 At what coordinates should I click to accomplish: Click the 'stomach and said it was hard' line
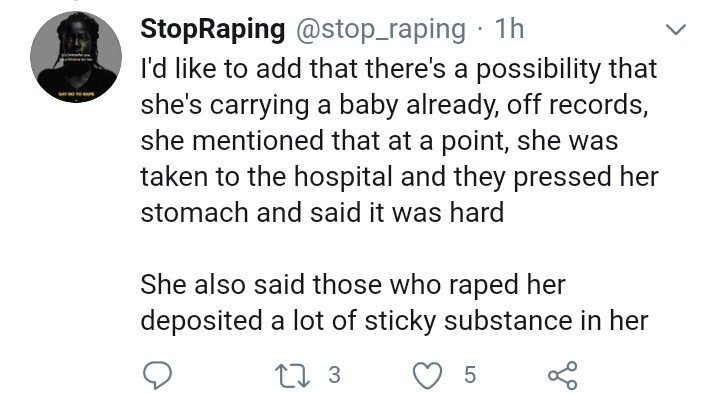pyautogui.click(x=322, y=213)
